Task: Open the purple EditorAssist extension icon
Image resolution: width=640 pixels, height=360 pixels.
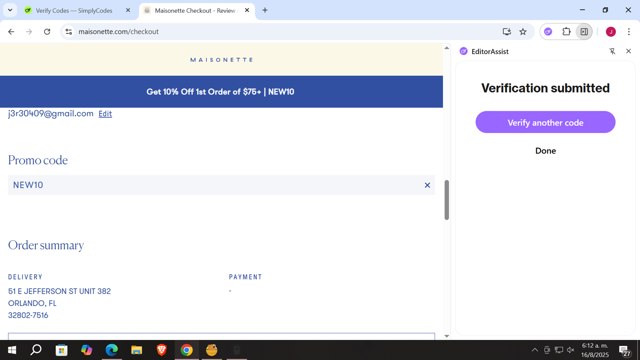Action: click(548, 31)
